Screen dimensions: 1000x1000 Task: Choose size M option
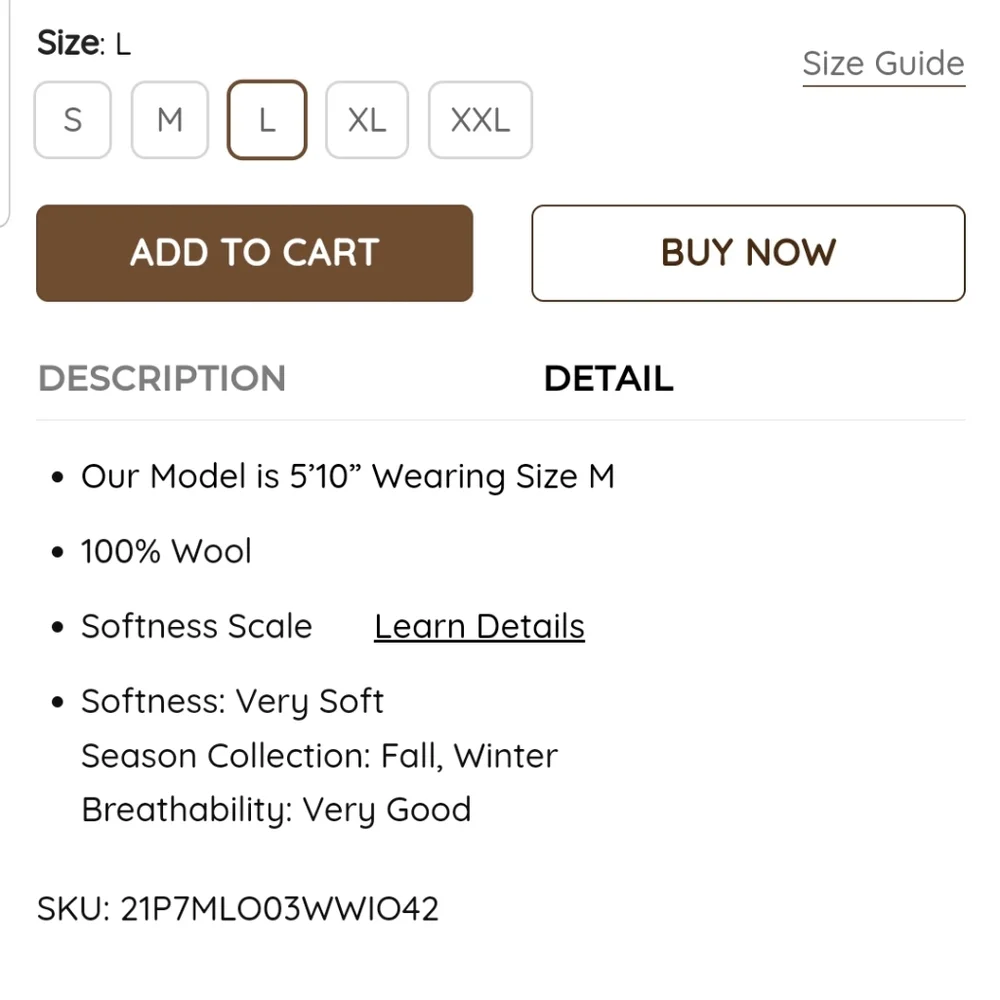(x=170, y=120)
